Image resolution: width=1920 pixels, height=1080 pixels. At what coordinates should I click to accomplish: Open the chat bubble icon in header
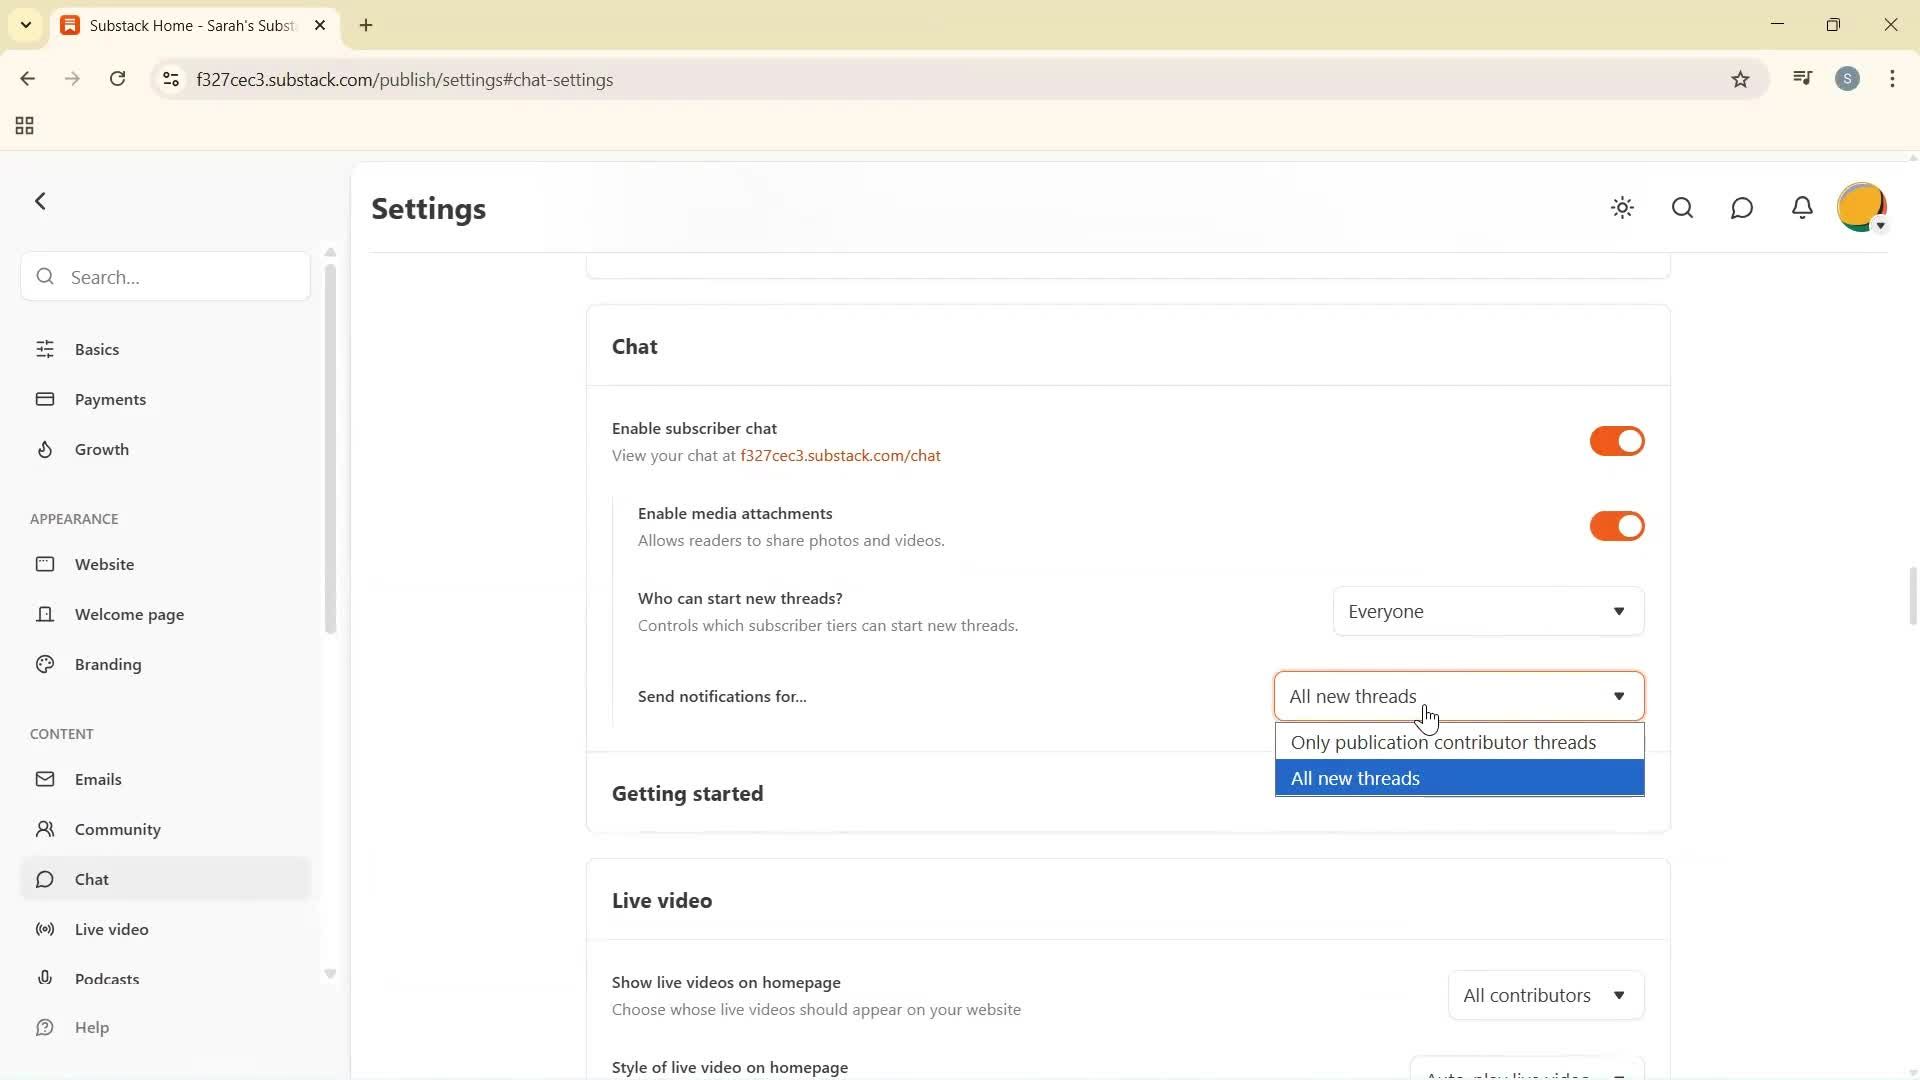point(1742,208)
